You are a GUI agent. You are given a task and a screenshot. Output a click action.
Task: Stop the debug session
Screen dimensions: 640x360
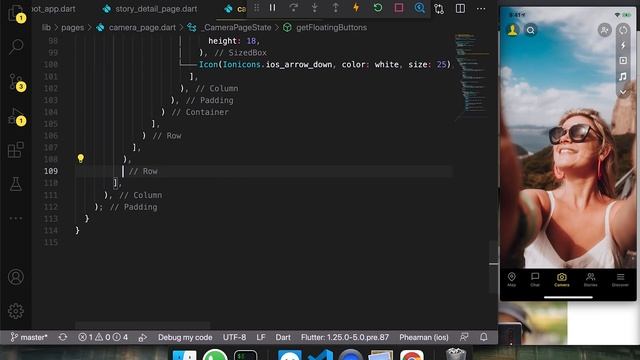(399, 8)
